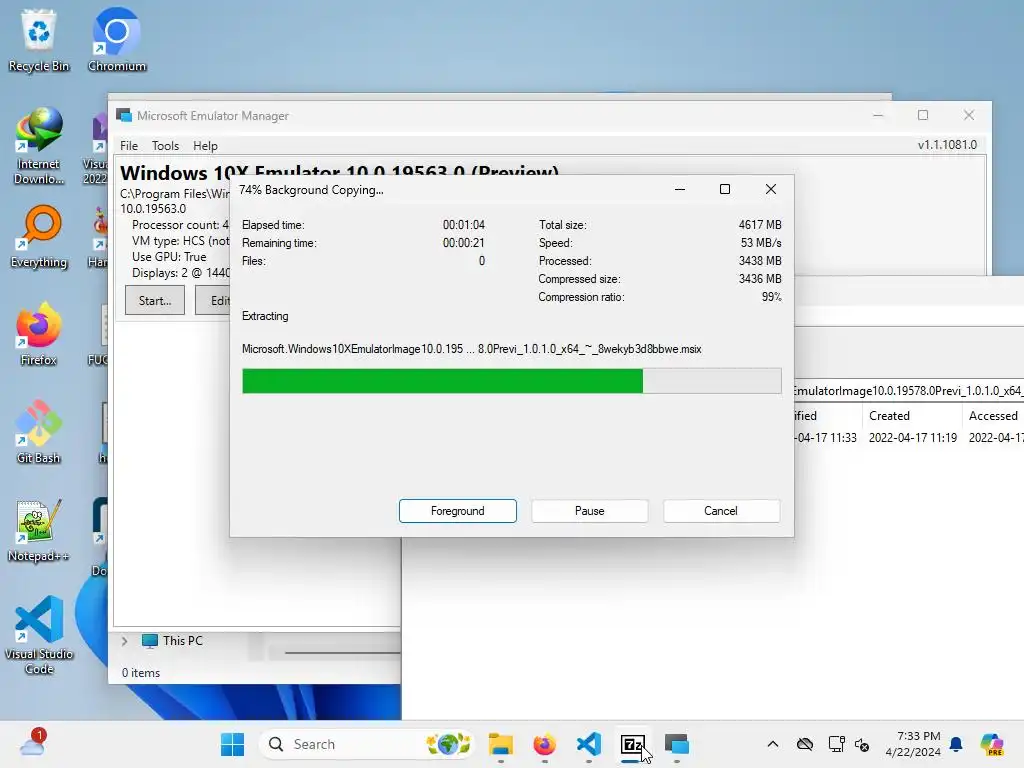Open the Everything search desktop shortcut
Image resolution: width=1024 pixels, height=768 pixels.
(39, 237)
